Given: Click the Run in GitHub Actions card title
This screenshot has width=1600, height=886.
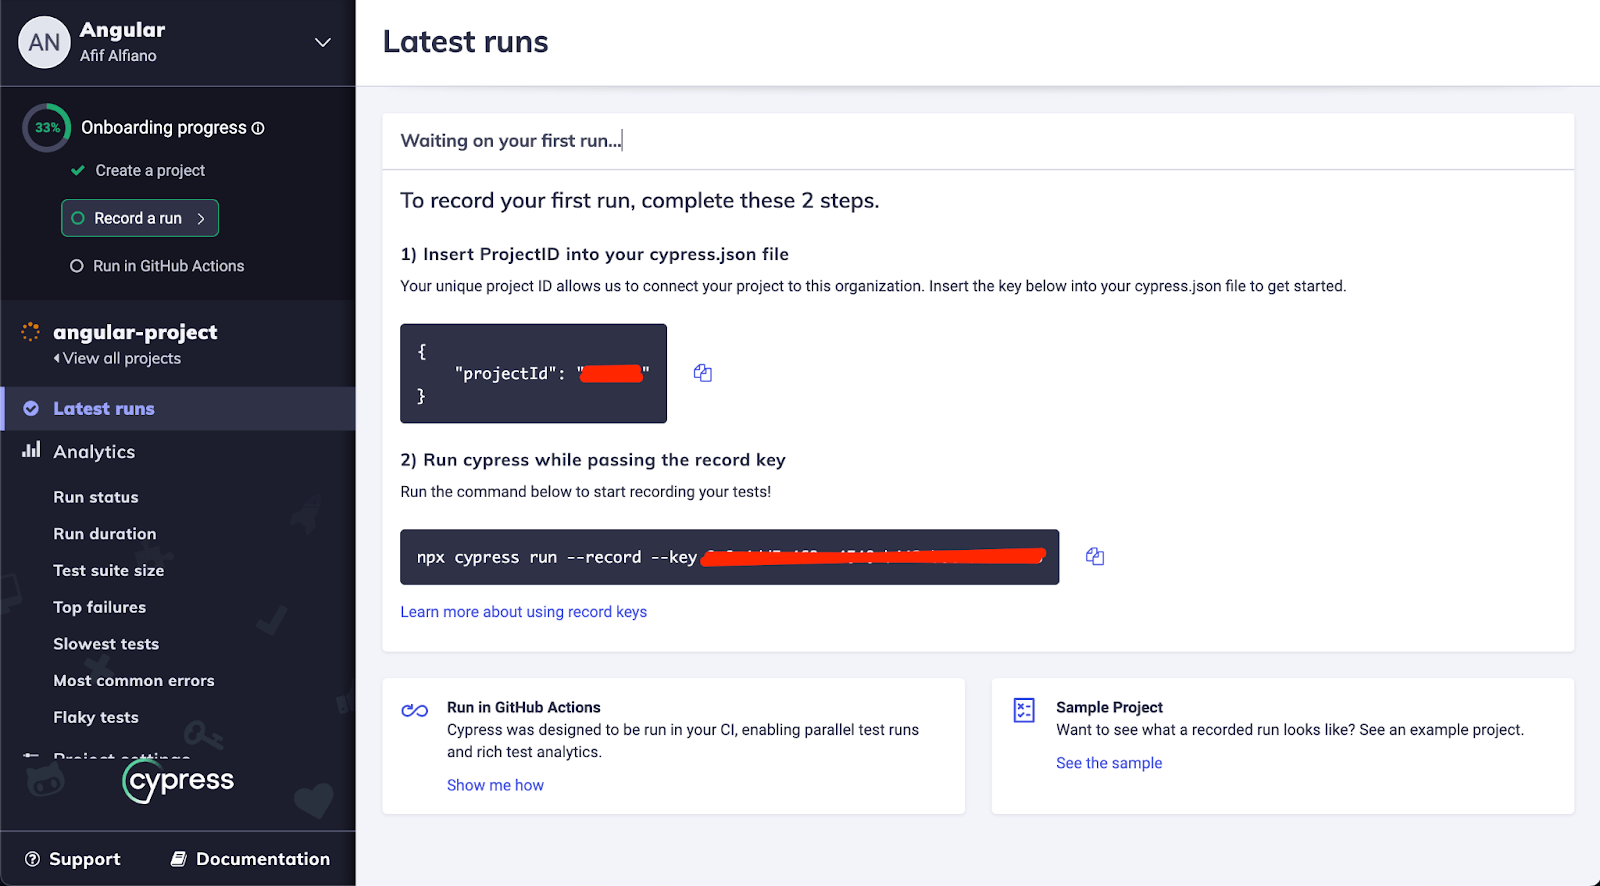Looking at the screenshot, I should pyautogui.click(x=524, y=707).
